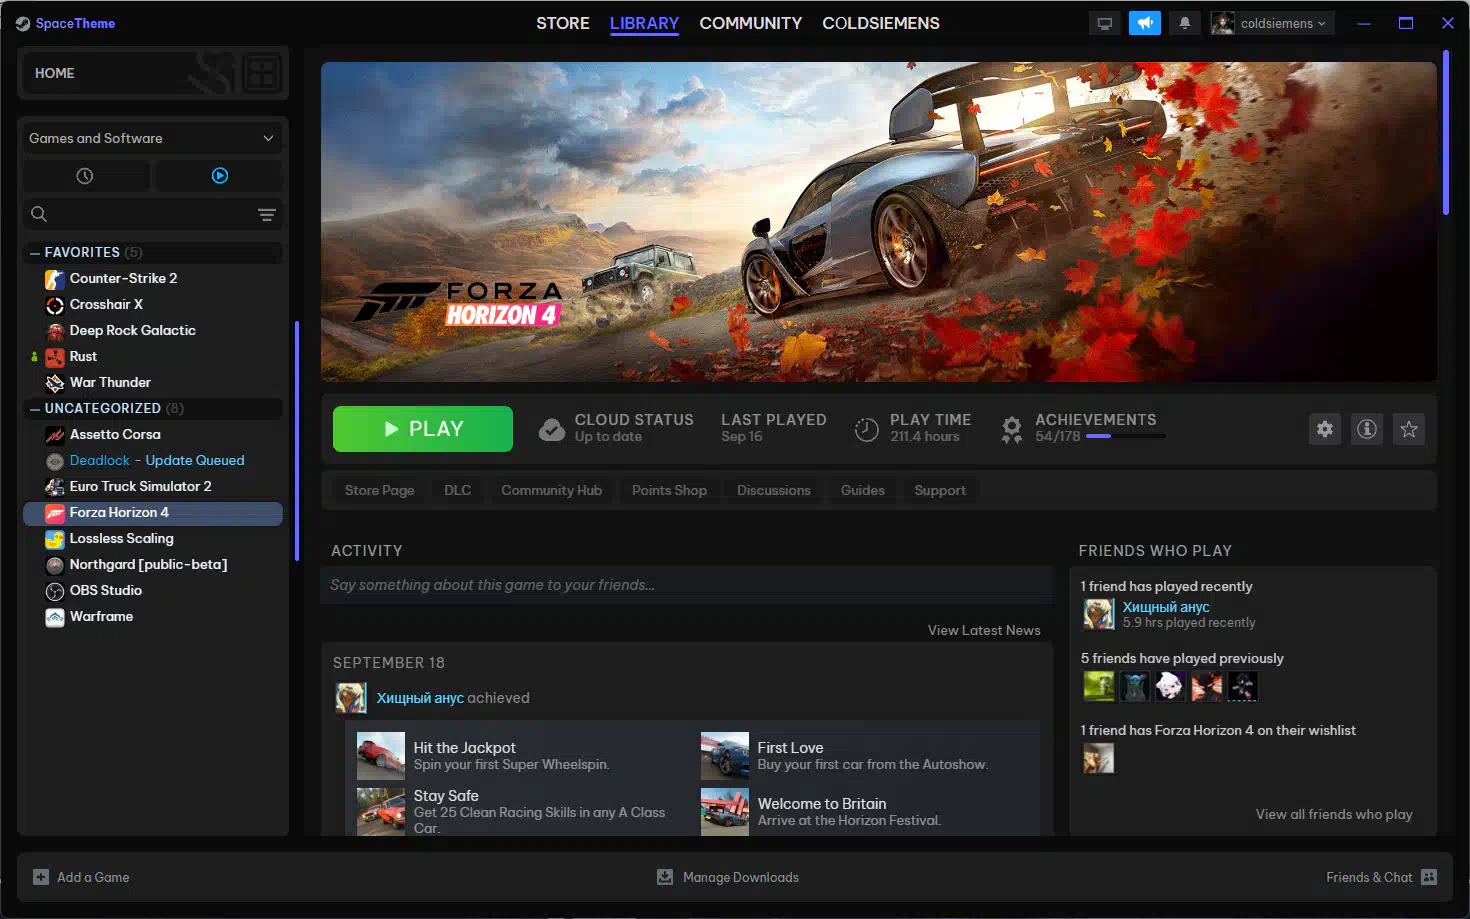Open friend Хищный анус in Friends Who Play
Image resolution: width=1470 pixels, height=919 pixels.
(1166, 607)
